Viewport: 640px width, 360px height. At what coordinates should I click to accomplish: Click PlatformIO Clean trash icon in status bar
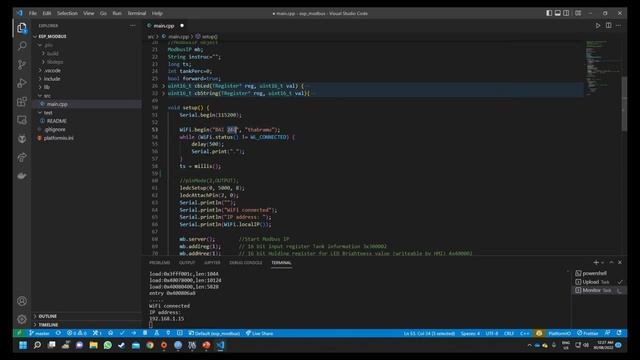[x=145, y=333]
